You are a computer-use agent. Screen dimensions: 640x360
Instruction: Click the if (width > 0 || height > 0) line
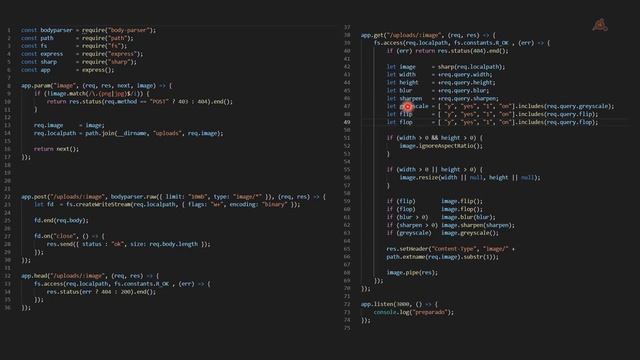pos(435,169)
